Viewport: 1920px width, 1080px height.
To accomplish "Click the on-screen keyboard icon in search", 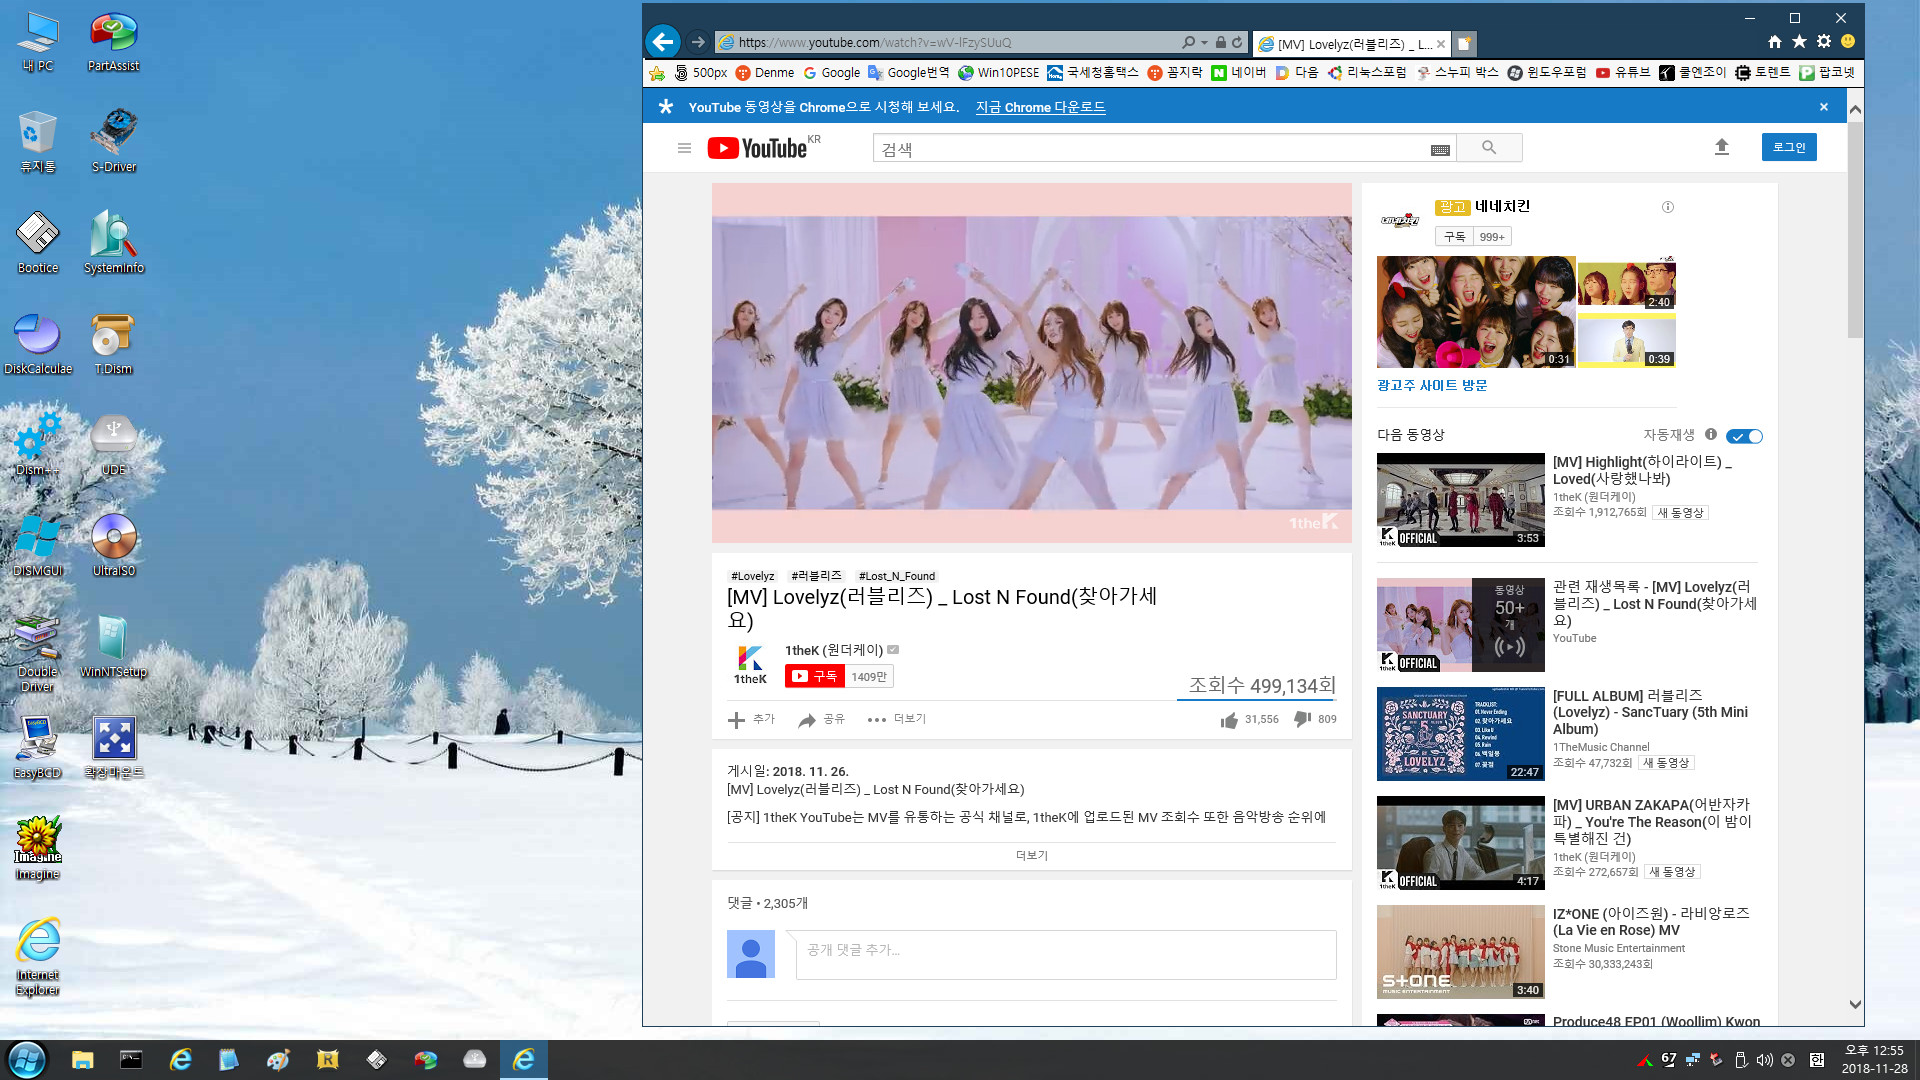I will (1440, 150).
